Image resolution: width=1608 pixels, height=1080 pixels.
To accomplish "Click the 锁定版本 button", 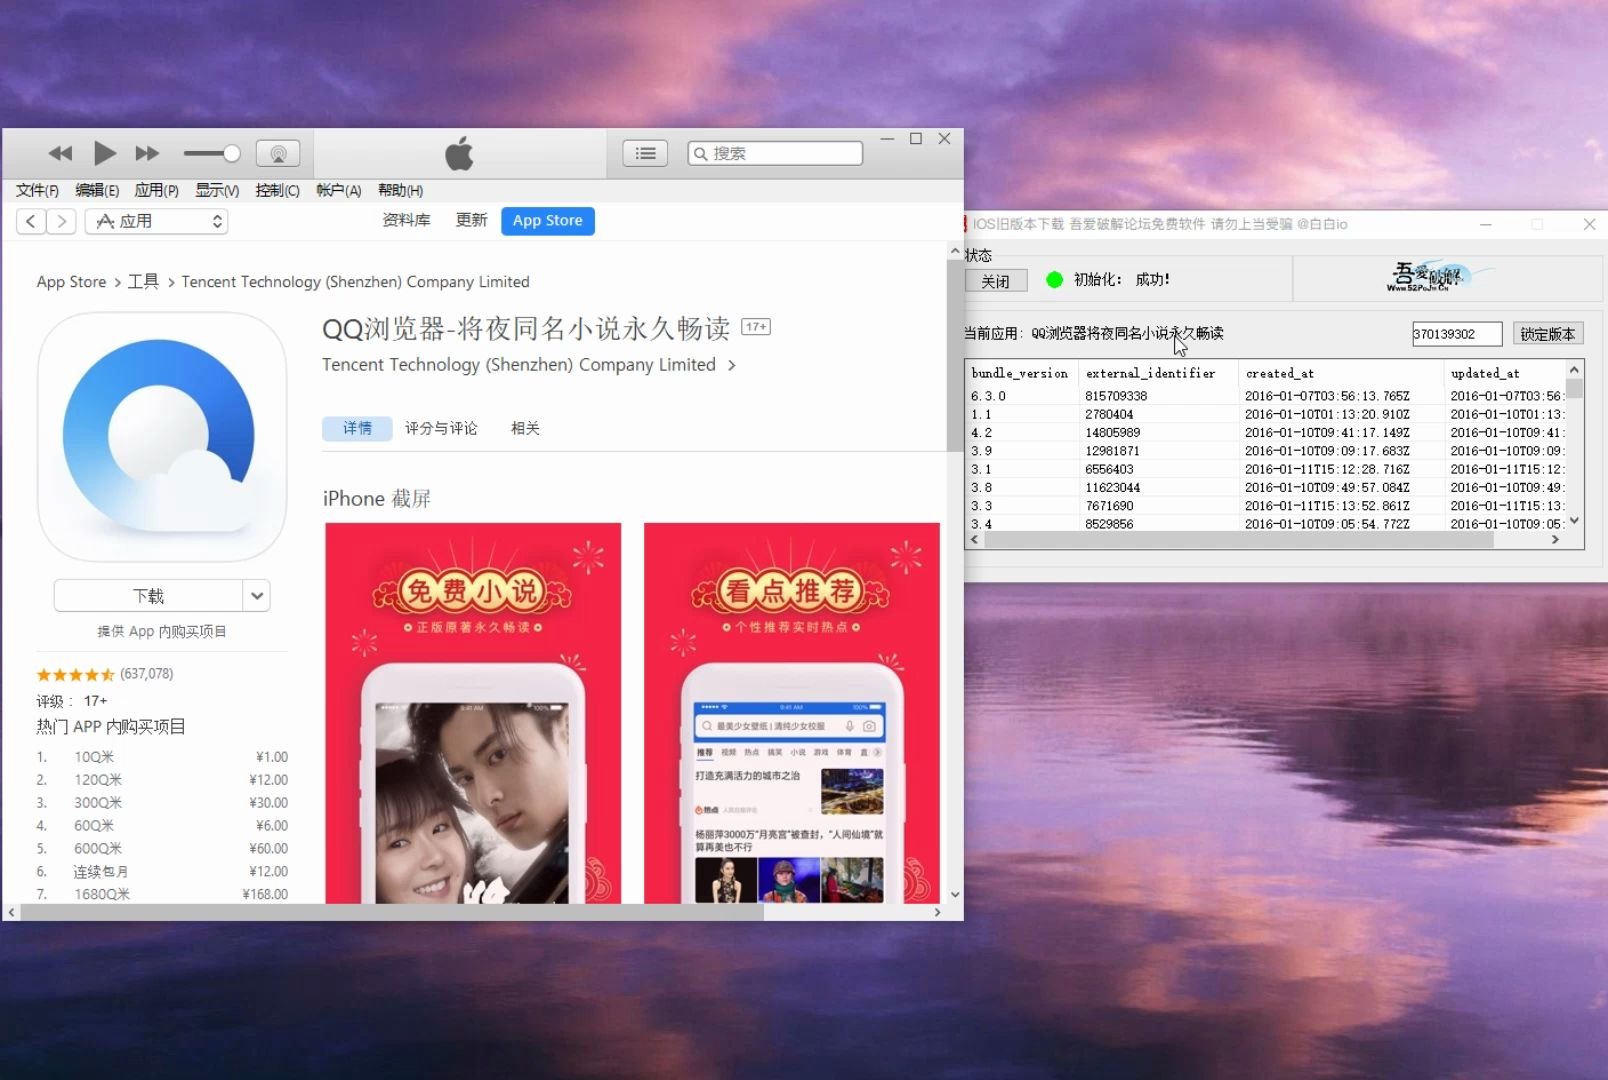I will pos(1547,334).
